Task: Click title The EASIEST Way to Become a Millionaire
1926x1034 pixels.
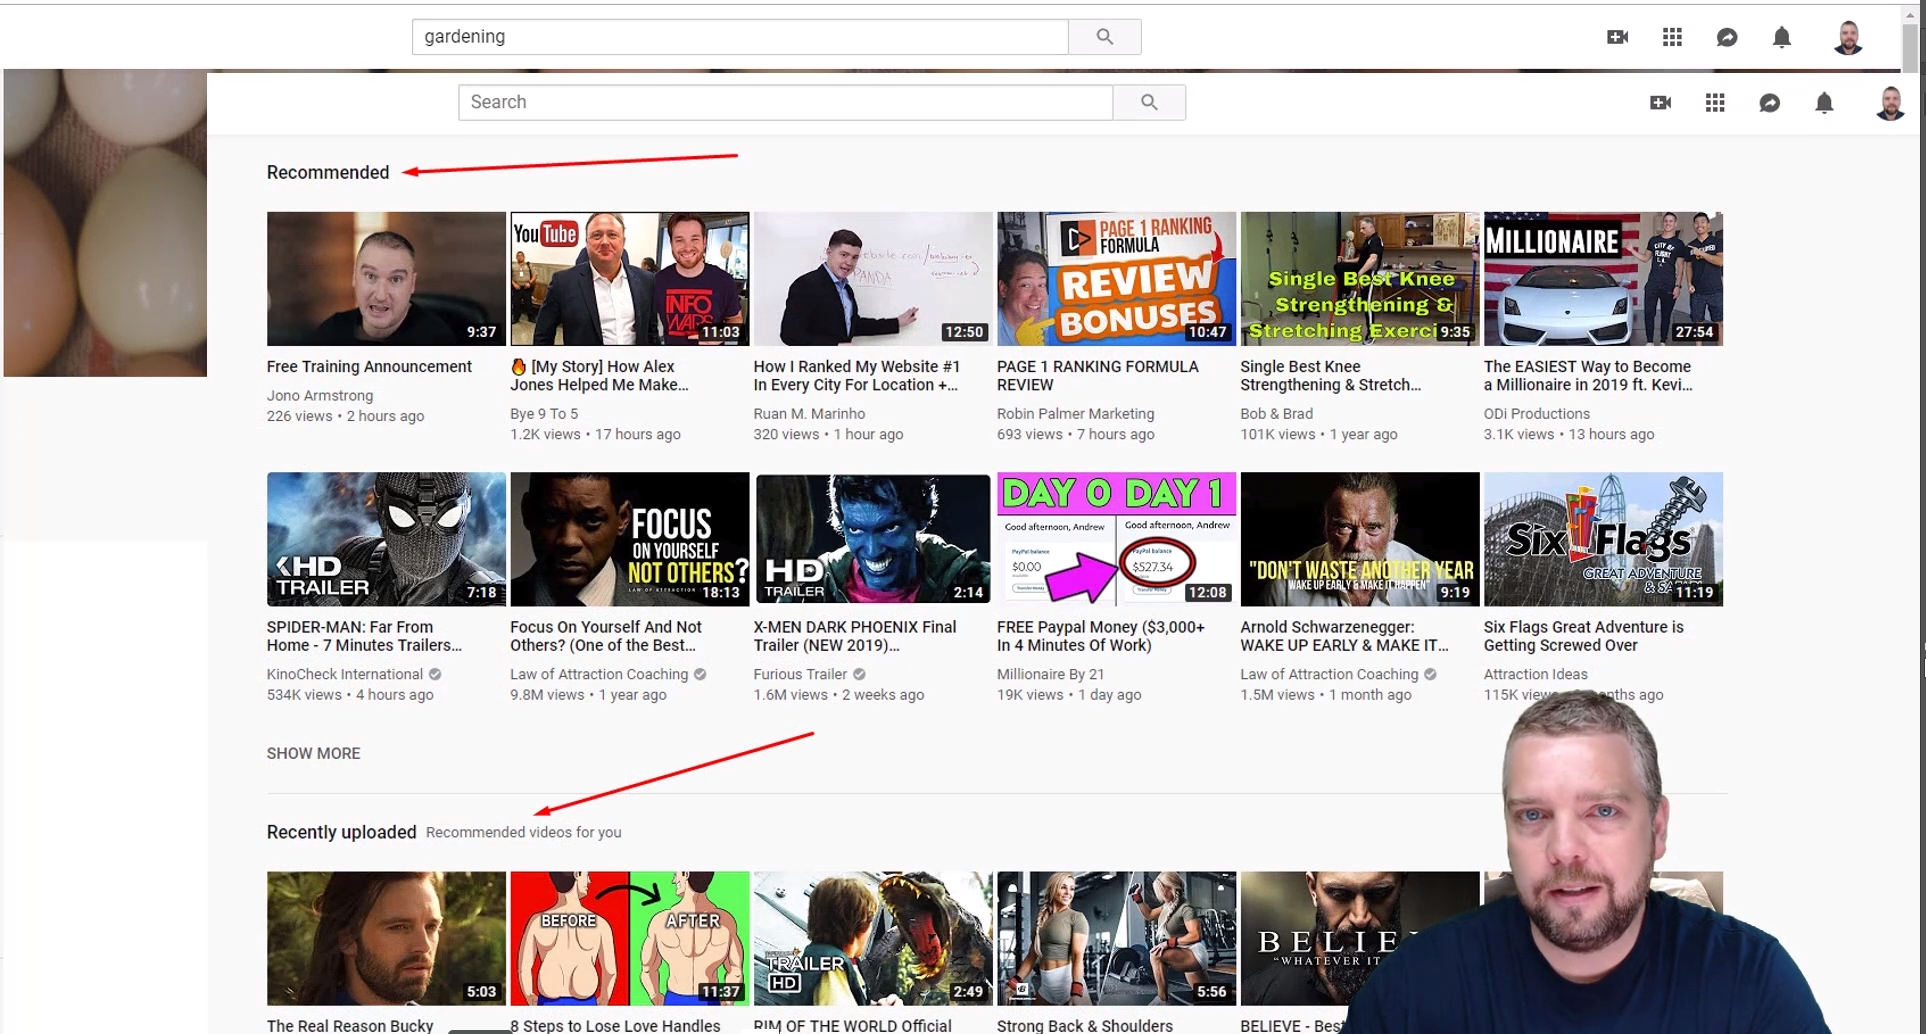Action: 1588,376
